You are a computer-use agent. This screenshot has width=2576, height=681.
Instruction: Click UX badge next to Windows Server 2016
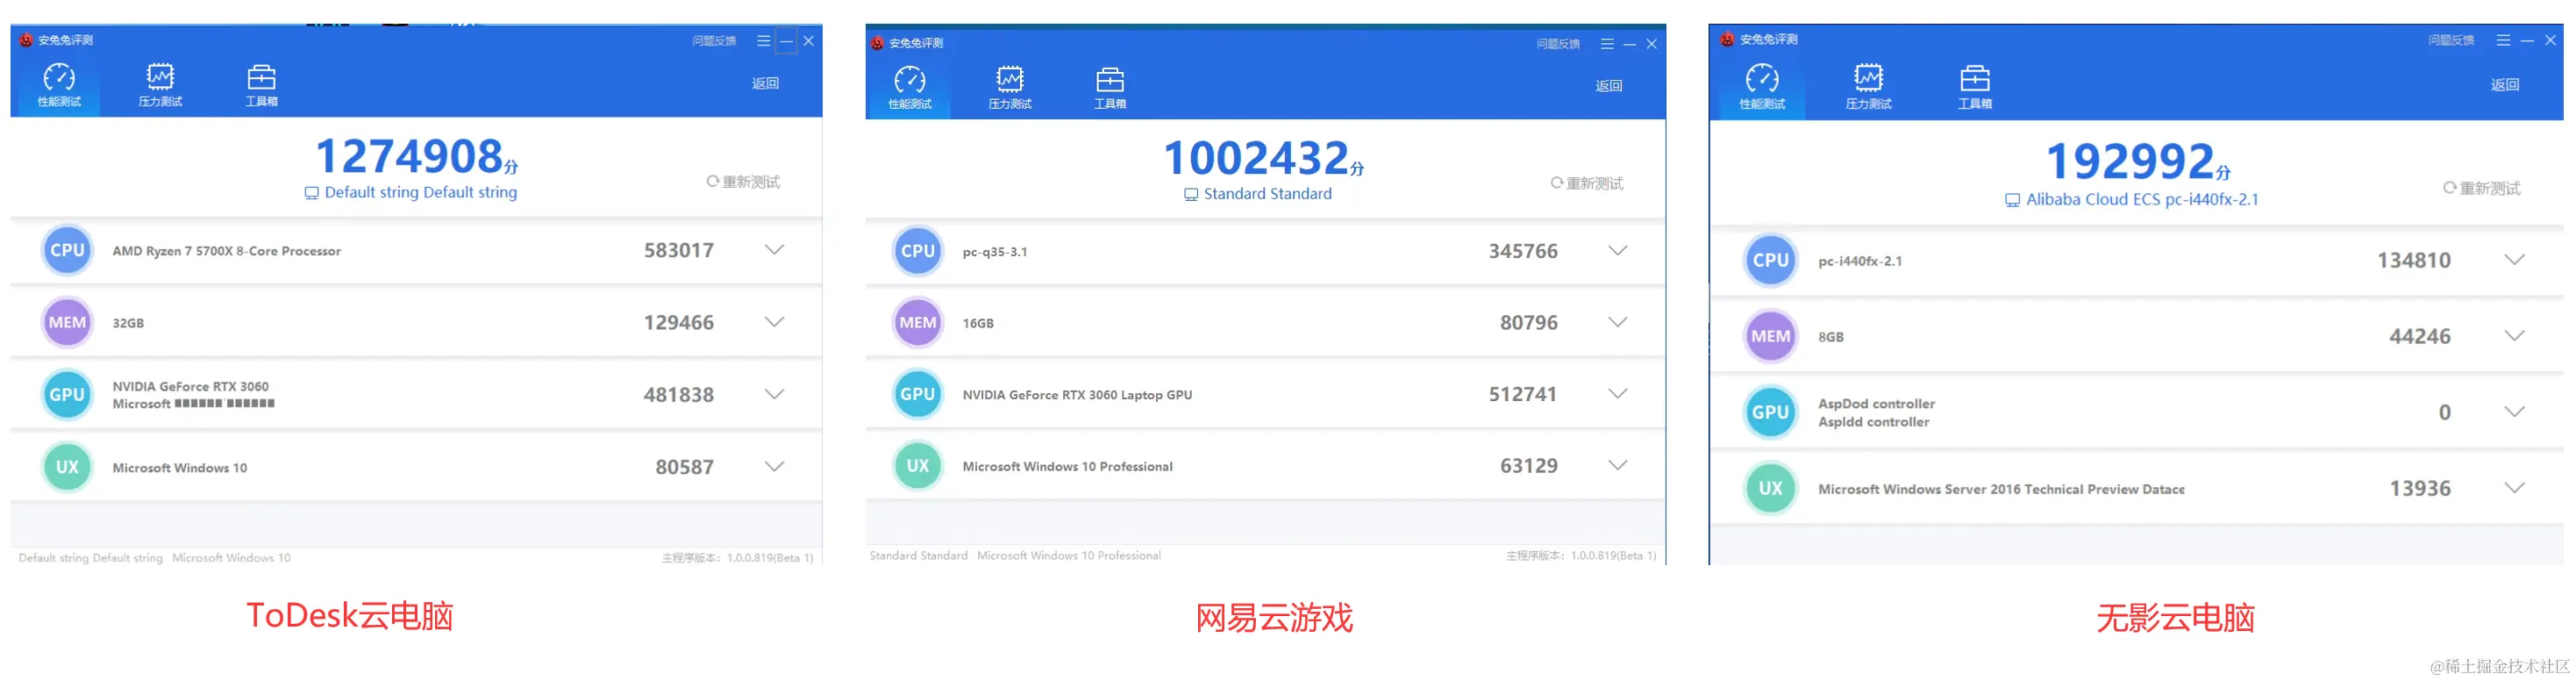pyautogui.click(x=1770, y=488)
